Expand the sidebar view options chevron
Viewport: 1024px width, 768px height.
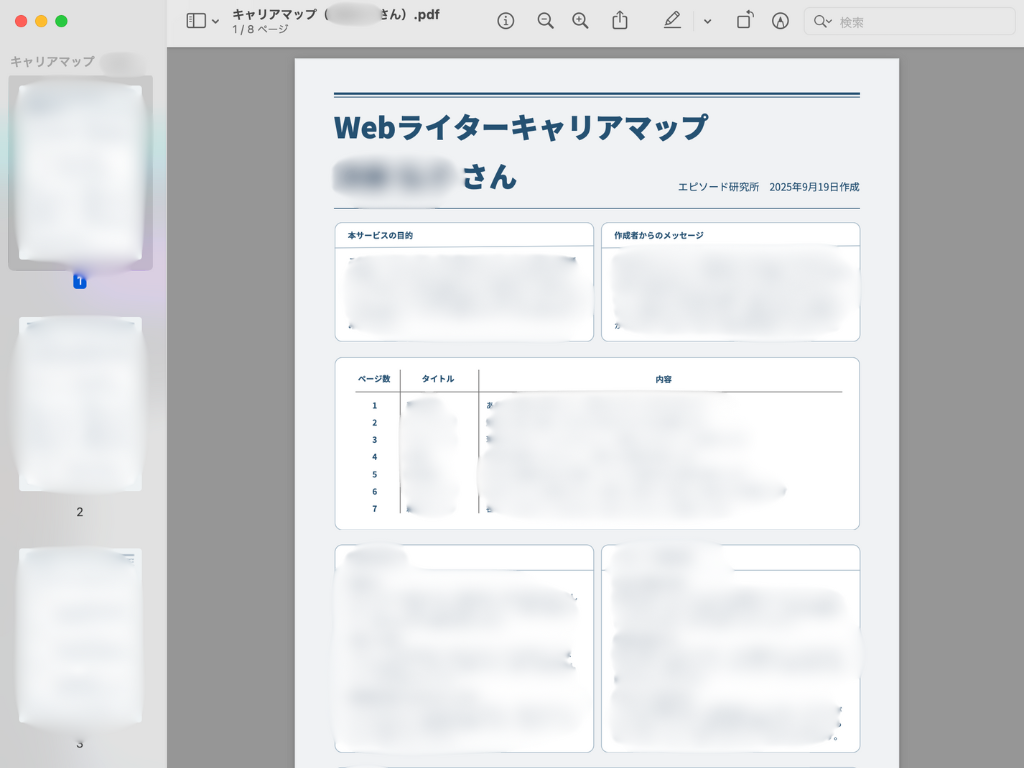pyautogui.click(x=216, y=22)
